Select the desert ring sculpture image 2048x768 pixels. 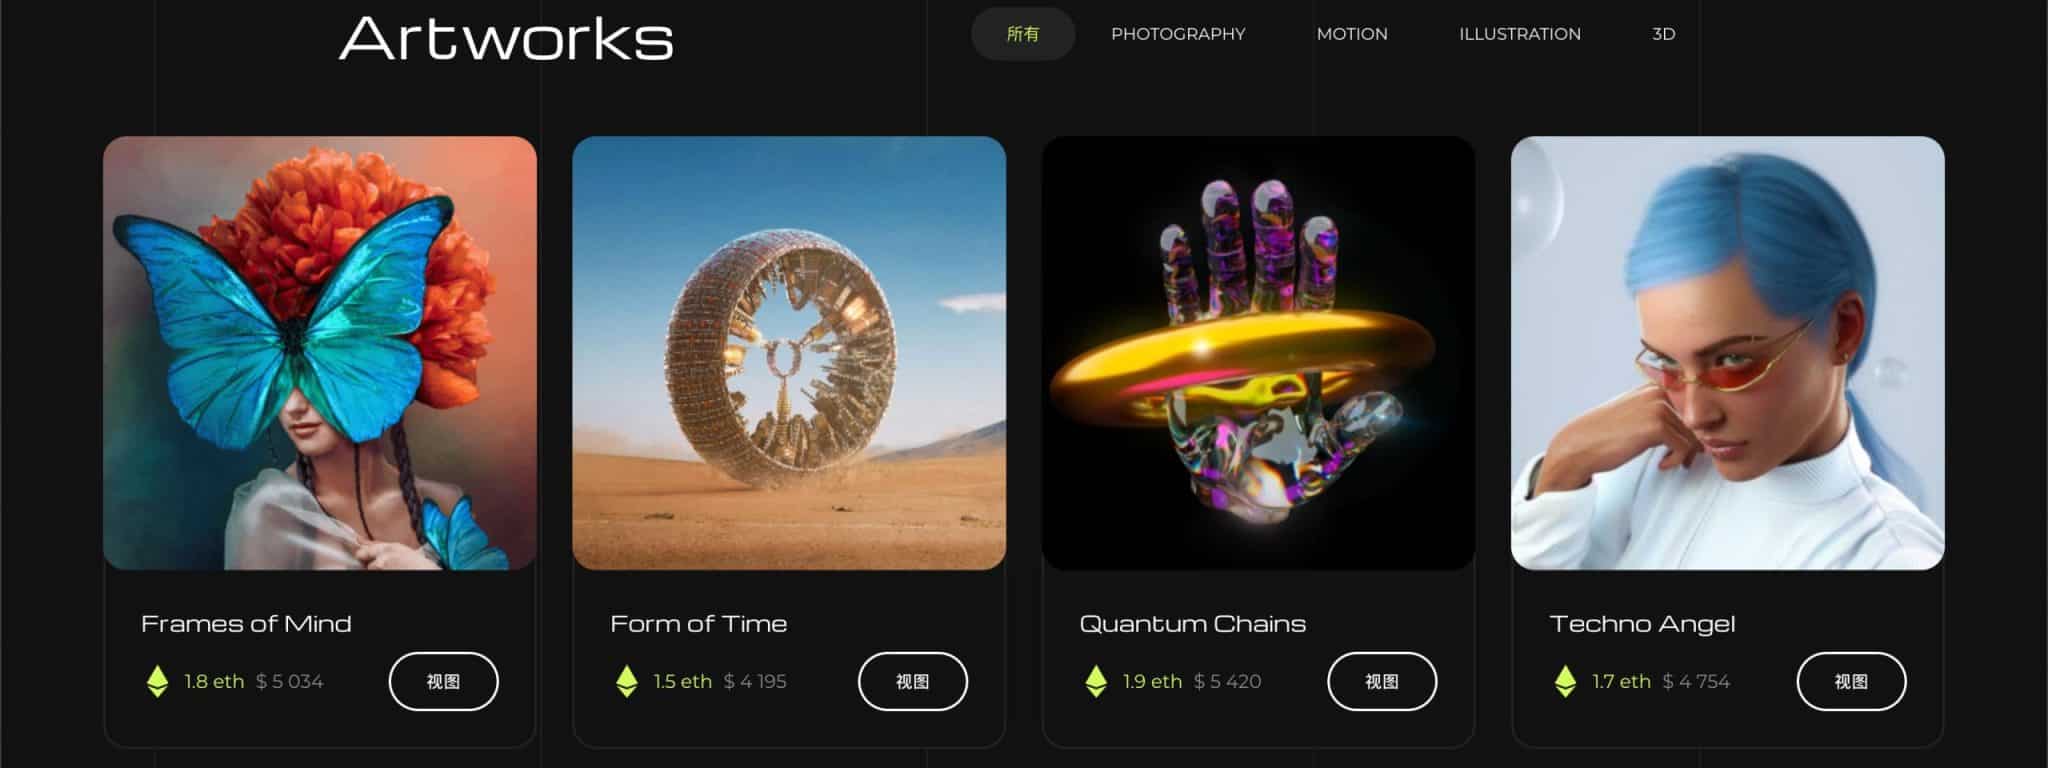(789, 353)
